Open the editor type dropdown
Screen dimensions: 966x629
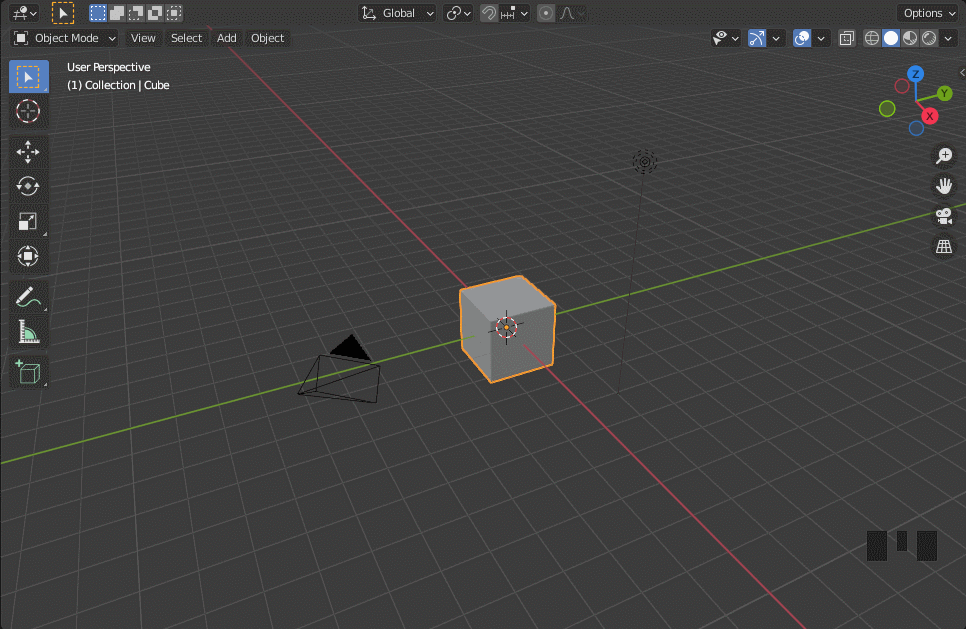click(x=25, y=13)
